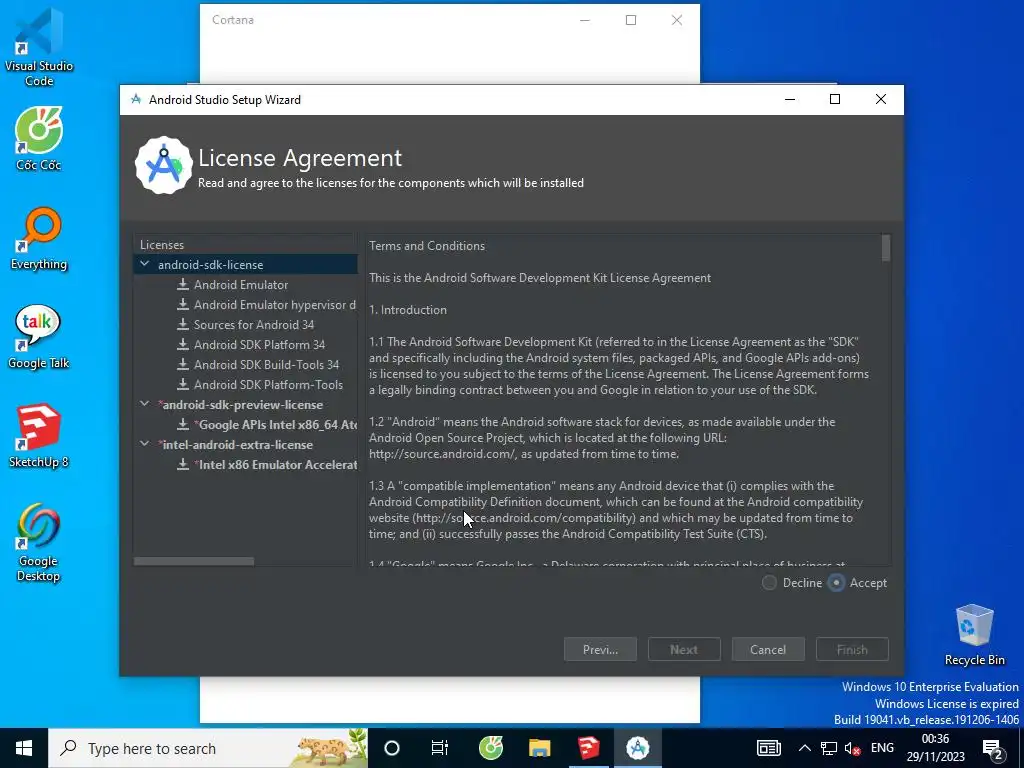Select Sources for Android 34 row
Image resolution: width=1024 pixels, height=768 pixels.
click(x=246, y=325)
